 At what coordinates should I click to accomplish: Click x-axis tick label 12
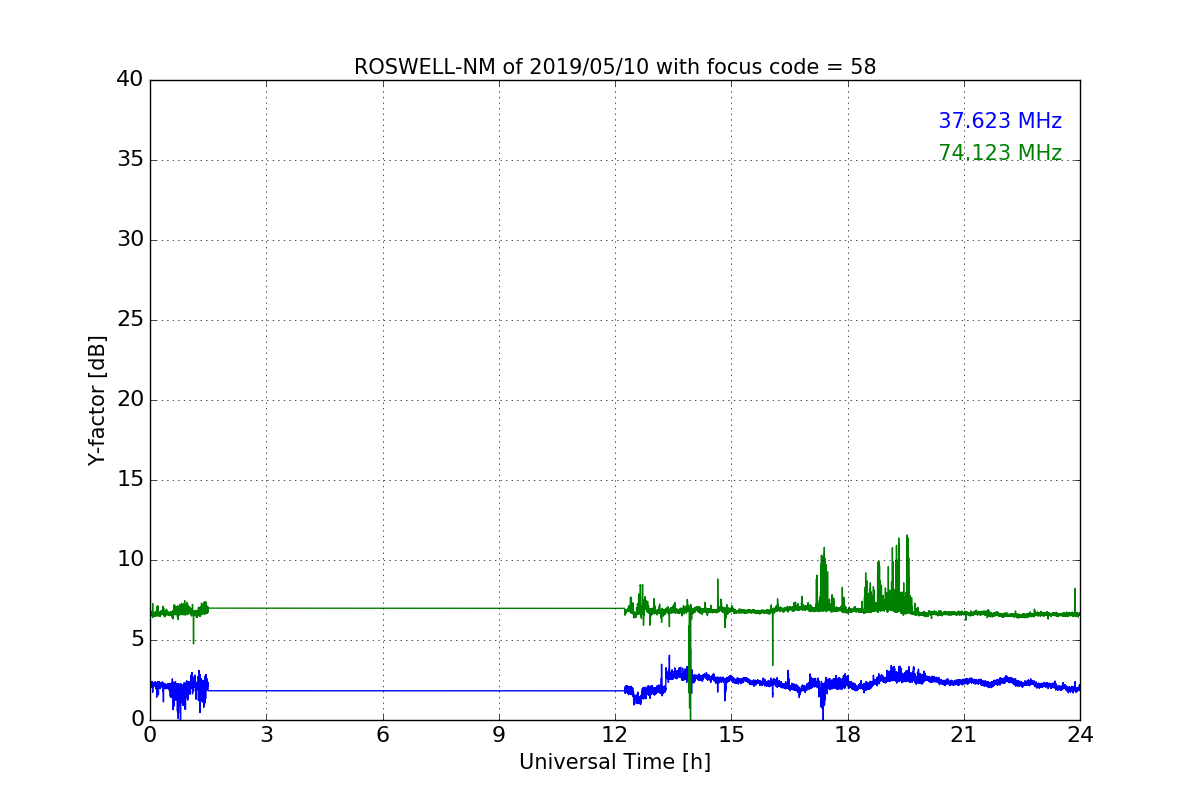click(615, 735)
